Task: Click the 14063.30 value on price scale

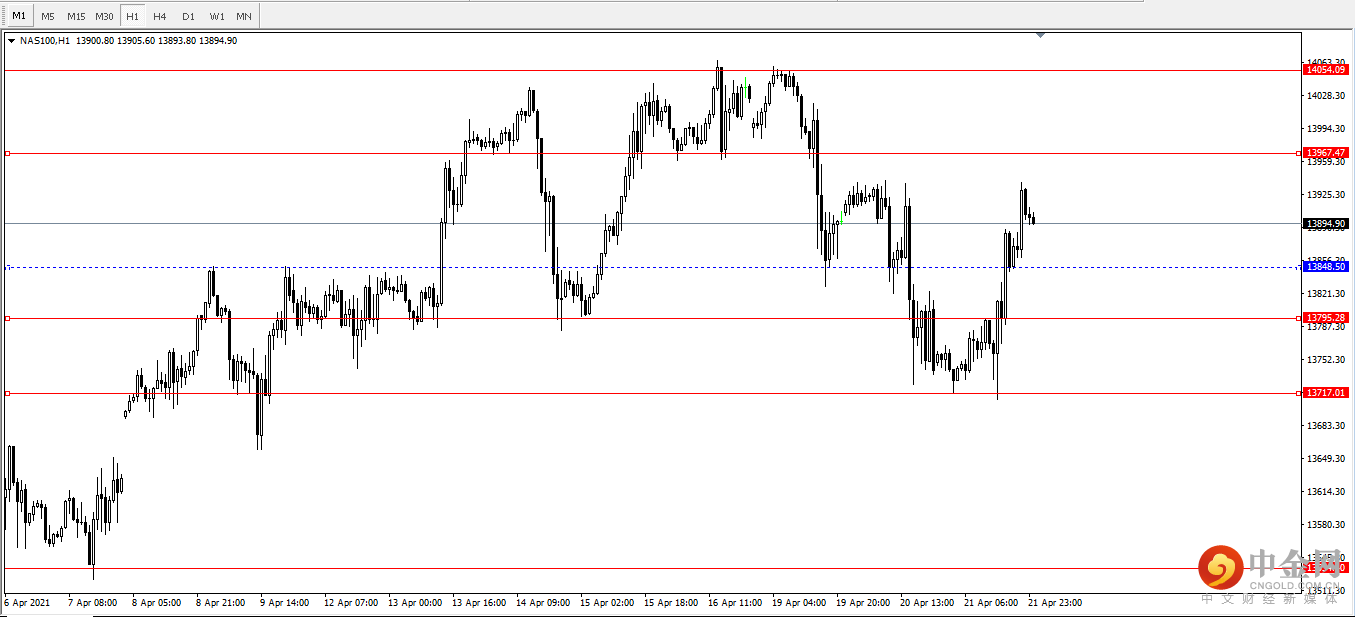Action: (1325, 62)
